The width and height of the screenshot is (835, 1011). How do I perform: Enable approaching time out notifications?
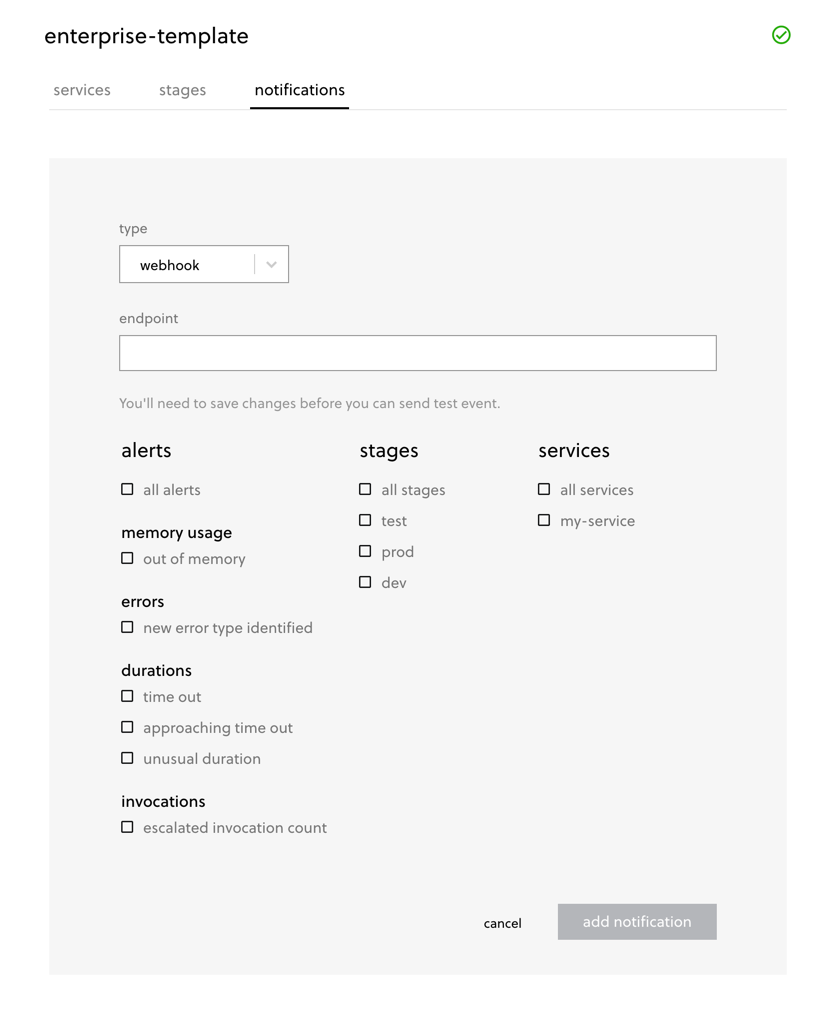click(x=127, y=726)
